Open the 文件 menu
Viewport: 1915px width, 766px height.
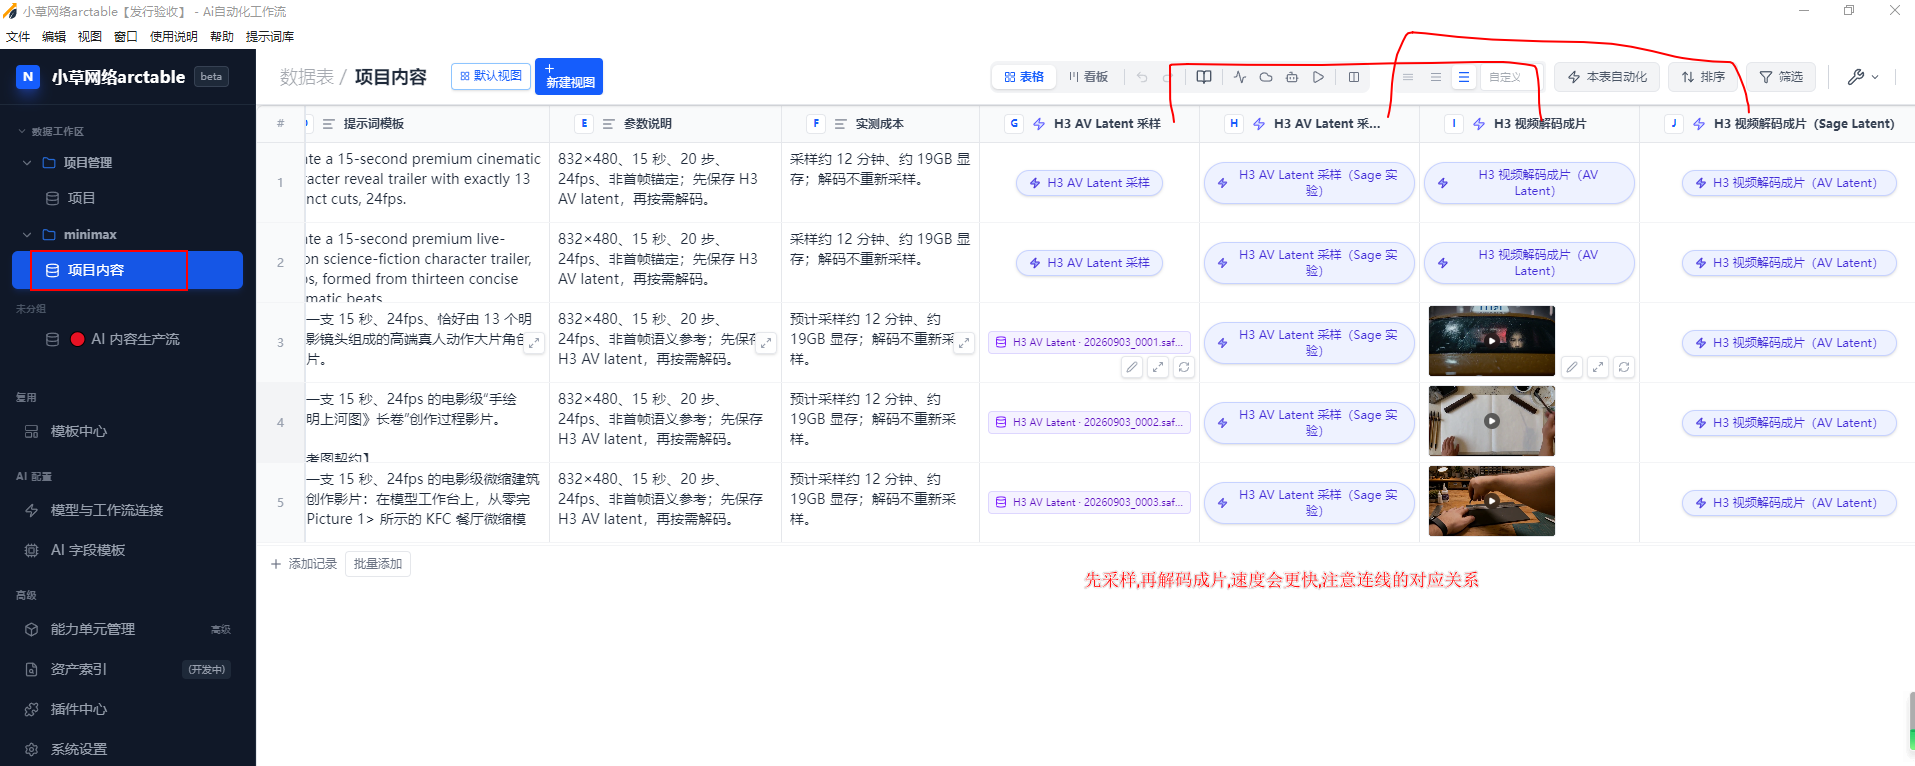click(18, 36)
